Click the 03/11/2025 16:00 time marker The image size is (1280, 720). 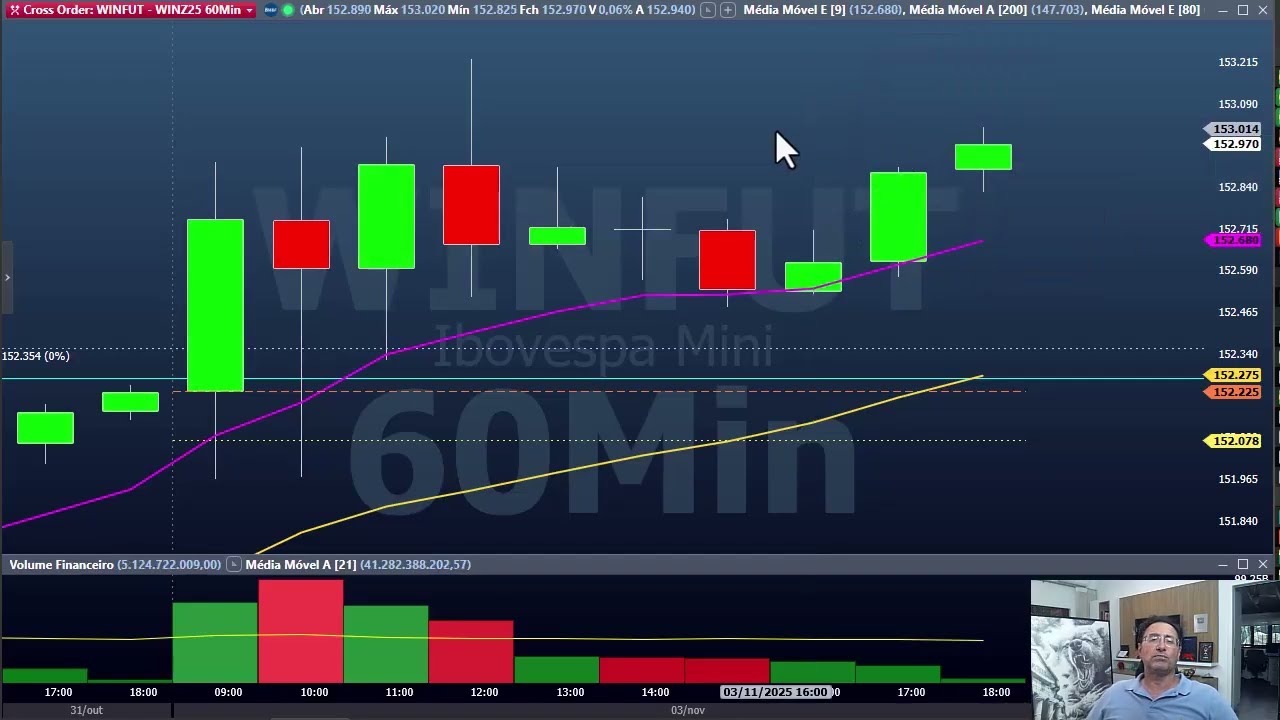pos(776,692)
